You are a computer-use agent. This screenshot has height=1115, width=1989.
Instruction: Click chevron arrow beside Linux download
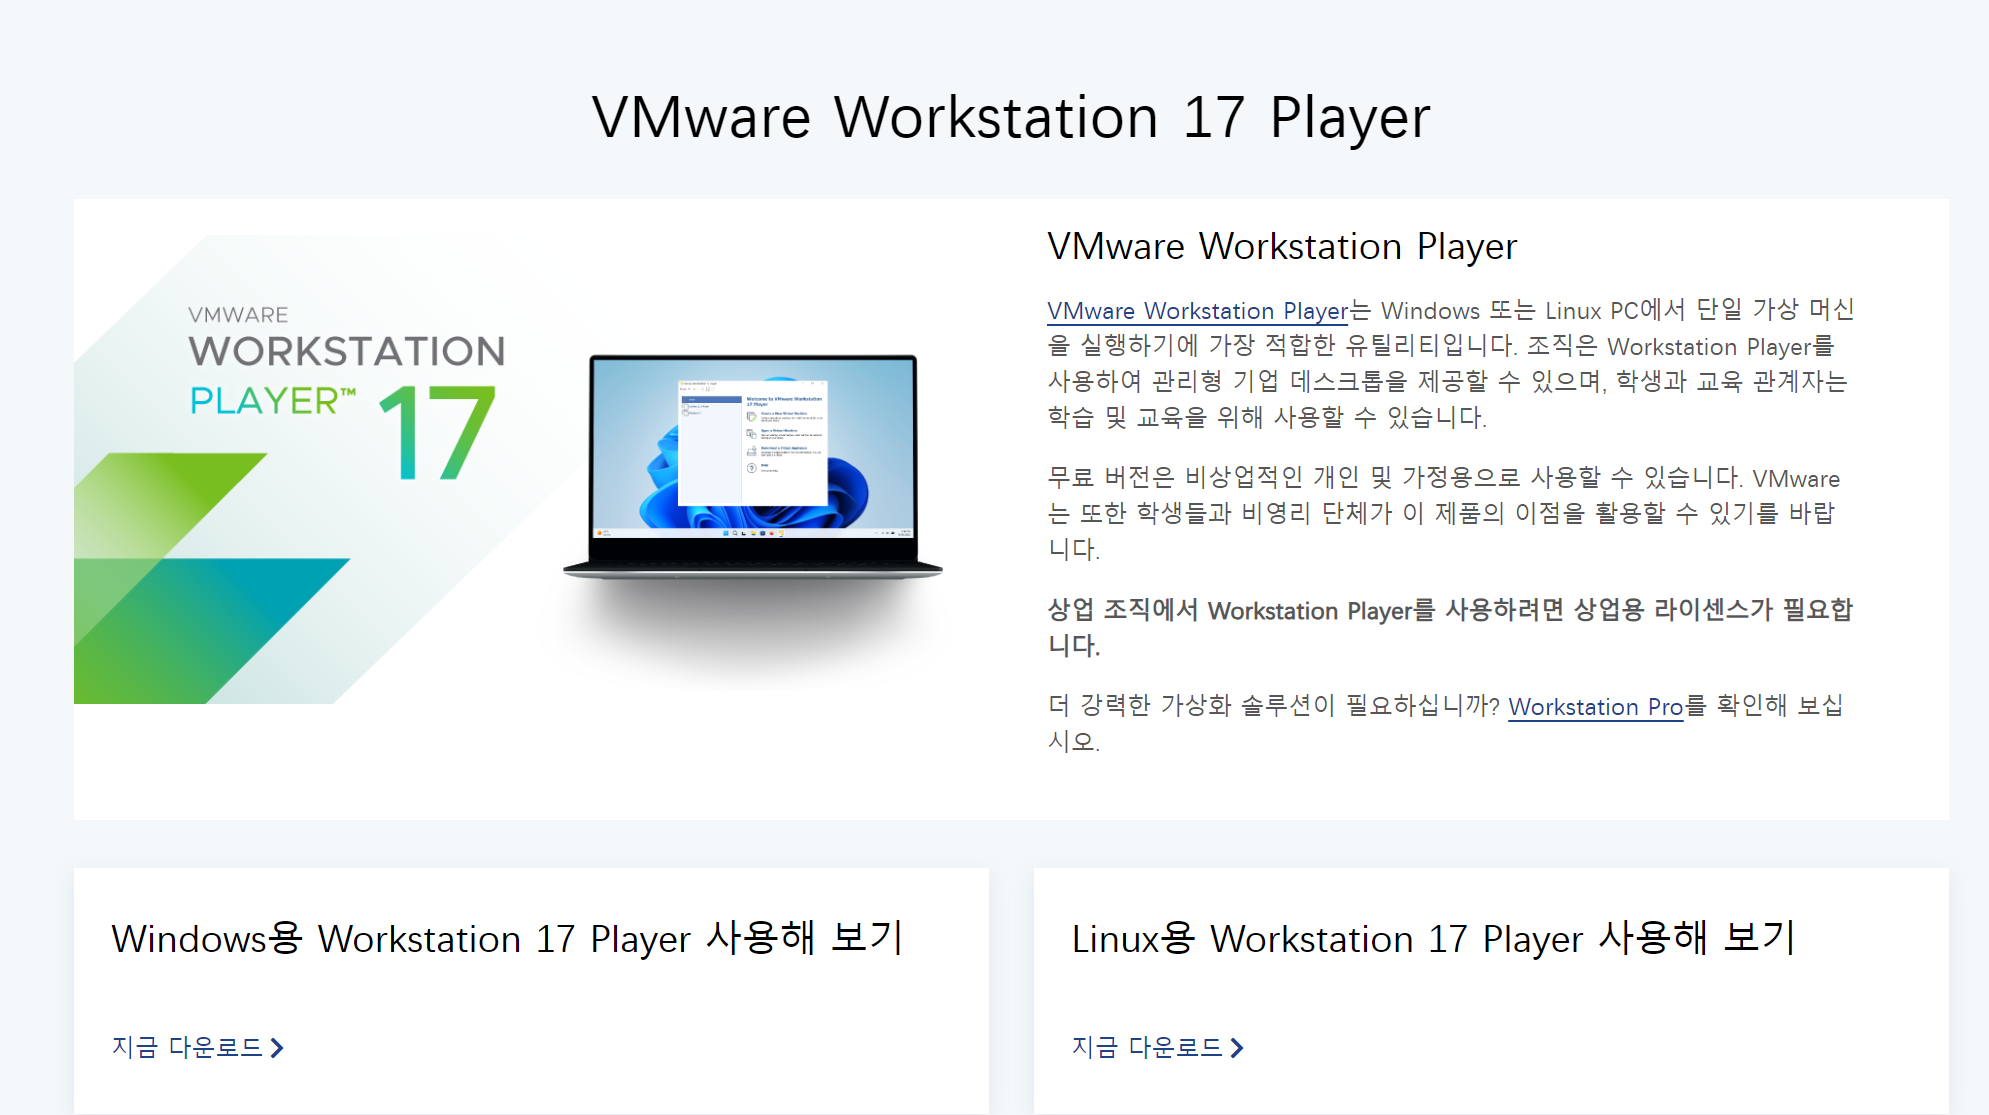pyautogui.click(x=1238, y=1048)
